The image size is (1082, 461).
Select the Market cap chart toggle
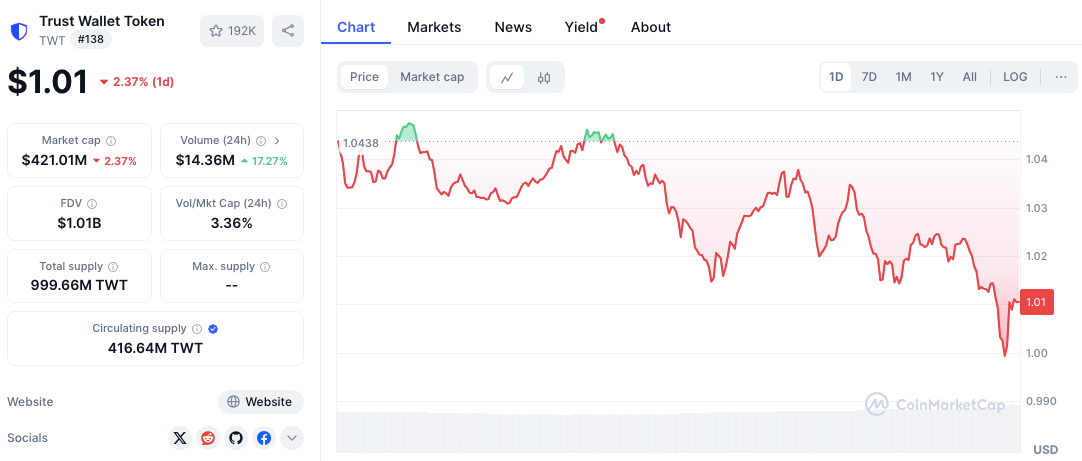[x=432, y=77]
